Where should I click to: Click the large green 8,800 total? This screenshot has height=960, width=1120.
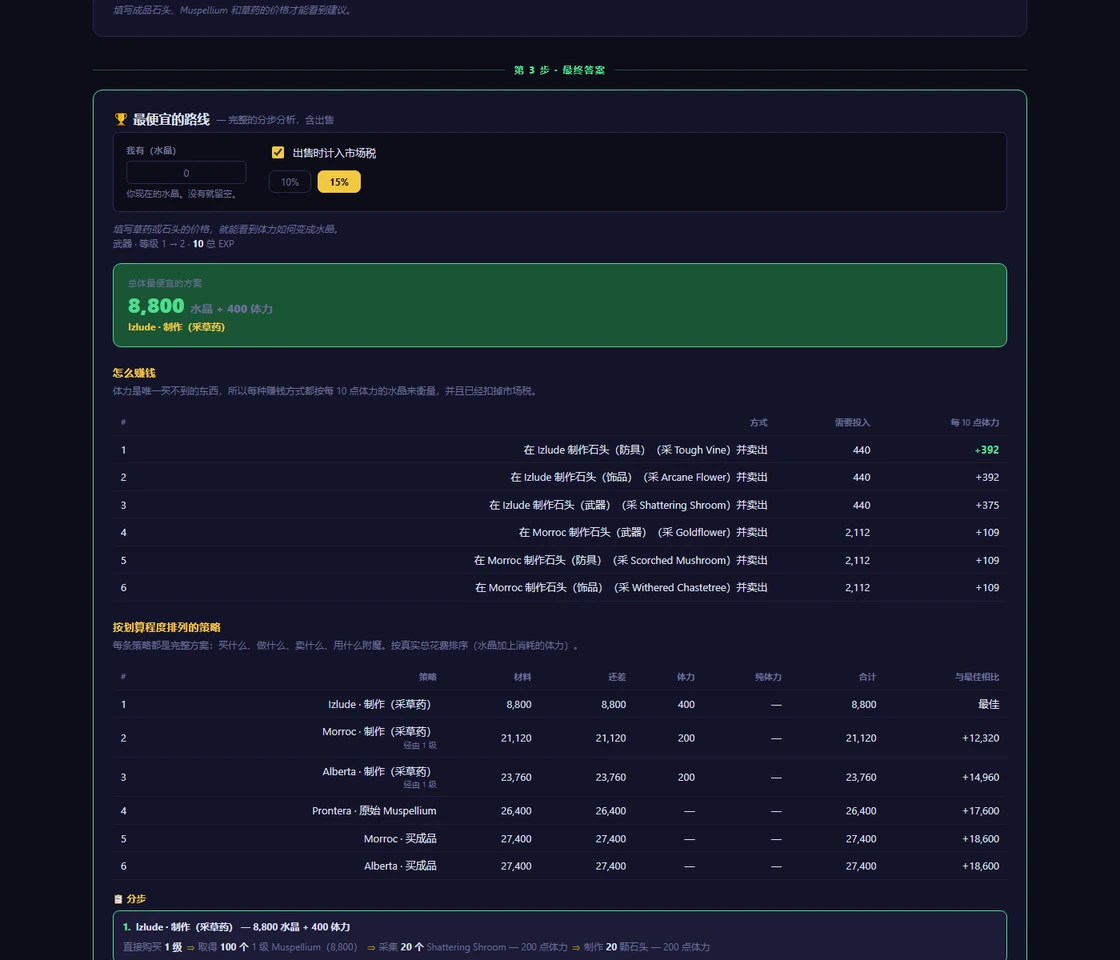[156, 306]
